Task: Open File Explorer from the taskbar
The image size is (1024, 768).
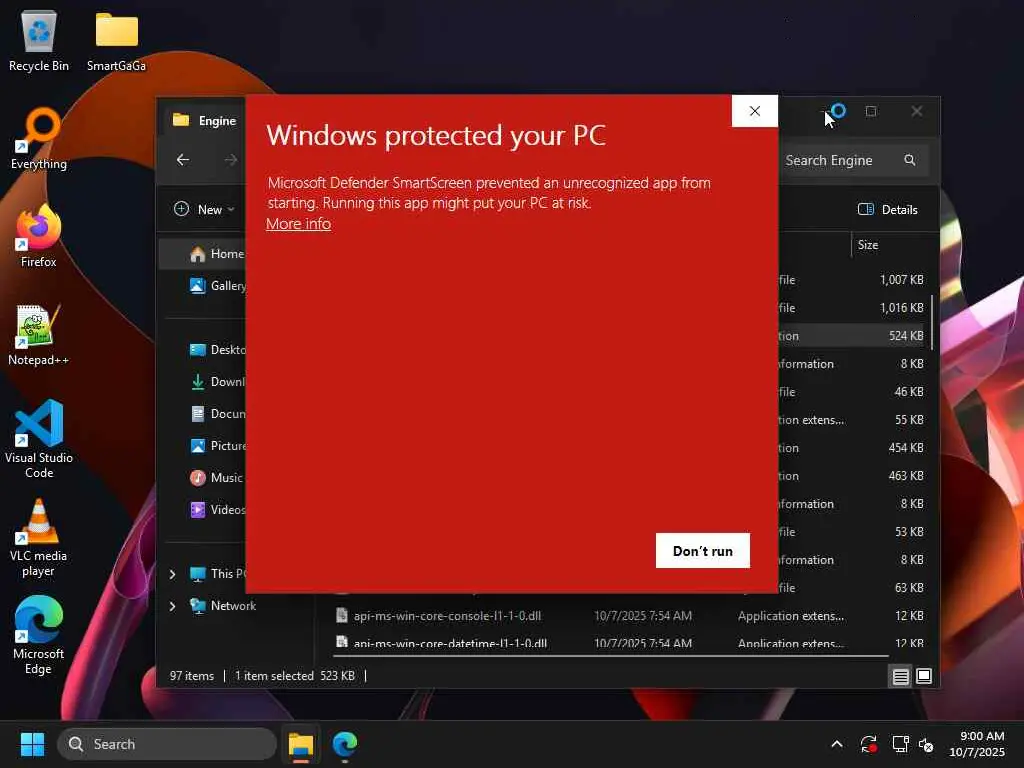Action: tap(301, 744)
